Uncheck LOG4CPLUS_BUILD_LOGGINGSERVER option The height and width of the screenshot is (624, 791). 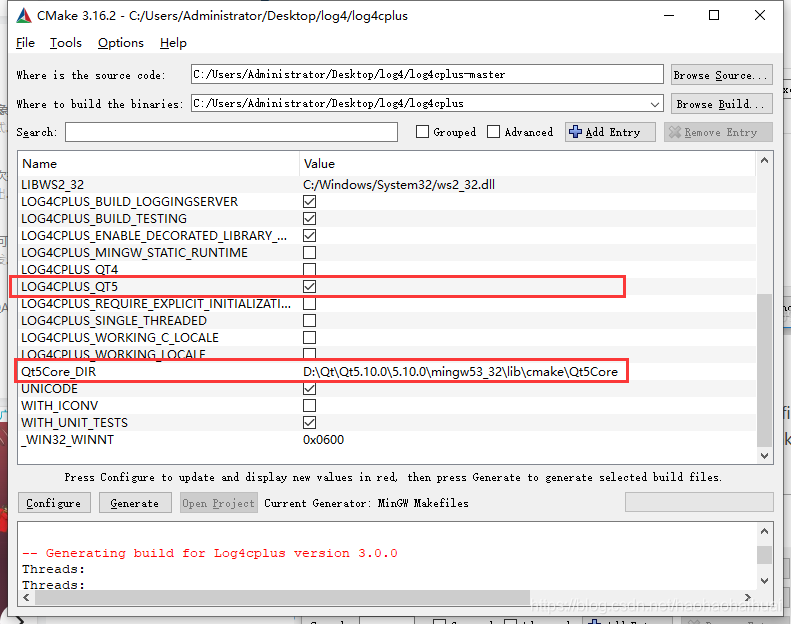click(x=309, y=201)
